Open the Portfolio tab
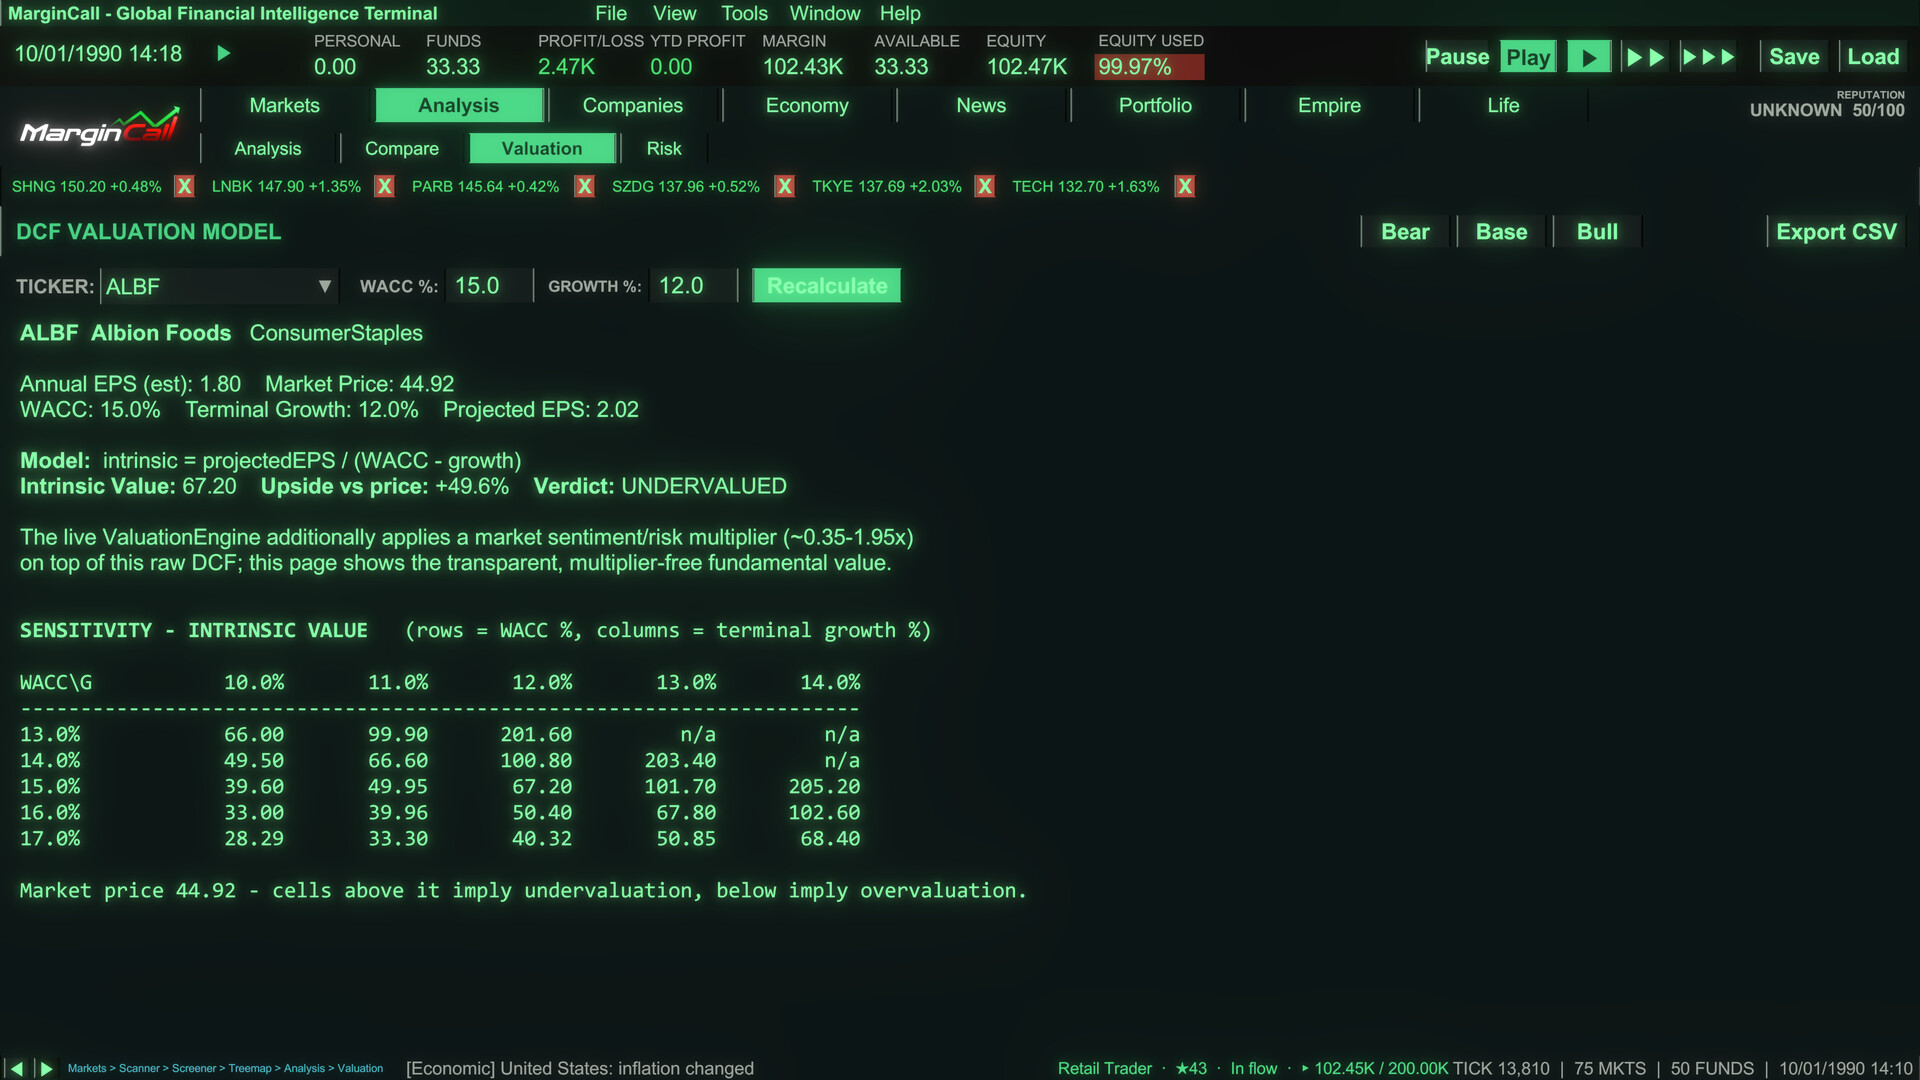Viewport: 1920px width, 1080px height. (1155, 106)
